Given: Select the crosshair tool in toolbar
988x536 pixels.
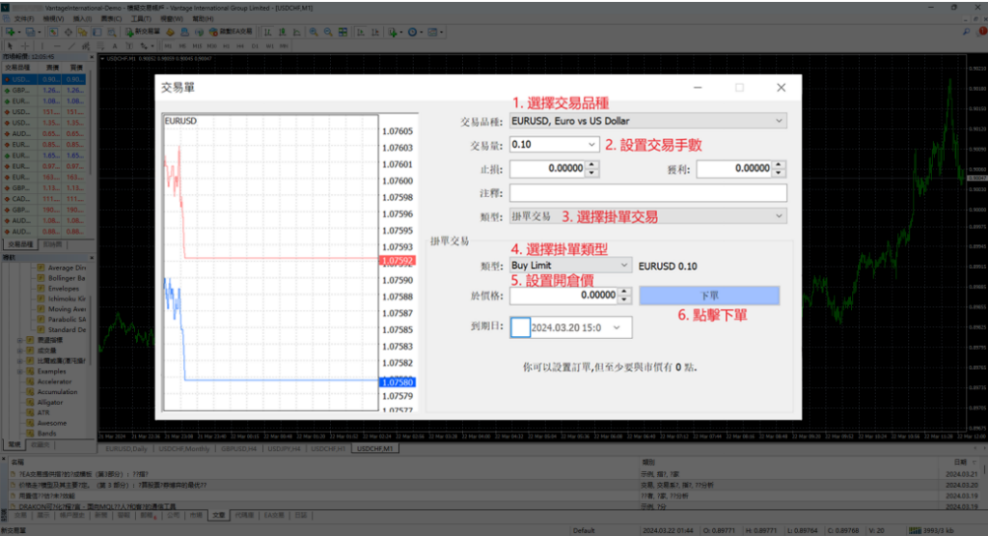Looking at the screenshot, I should point(22,45).
